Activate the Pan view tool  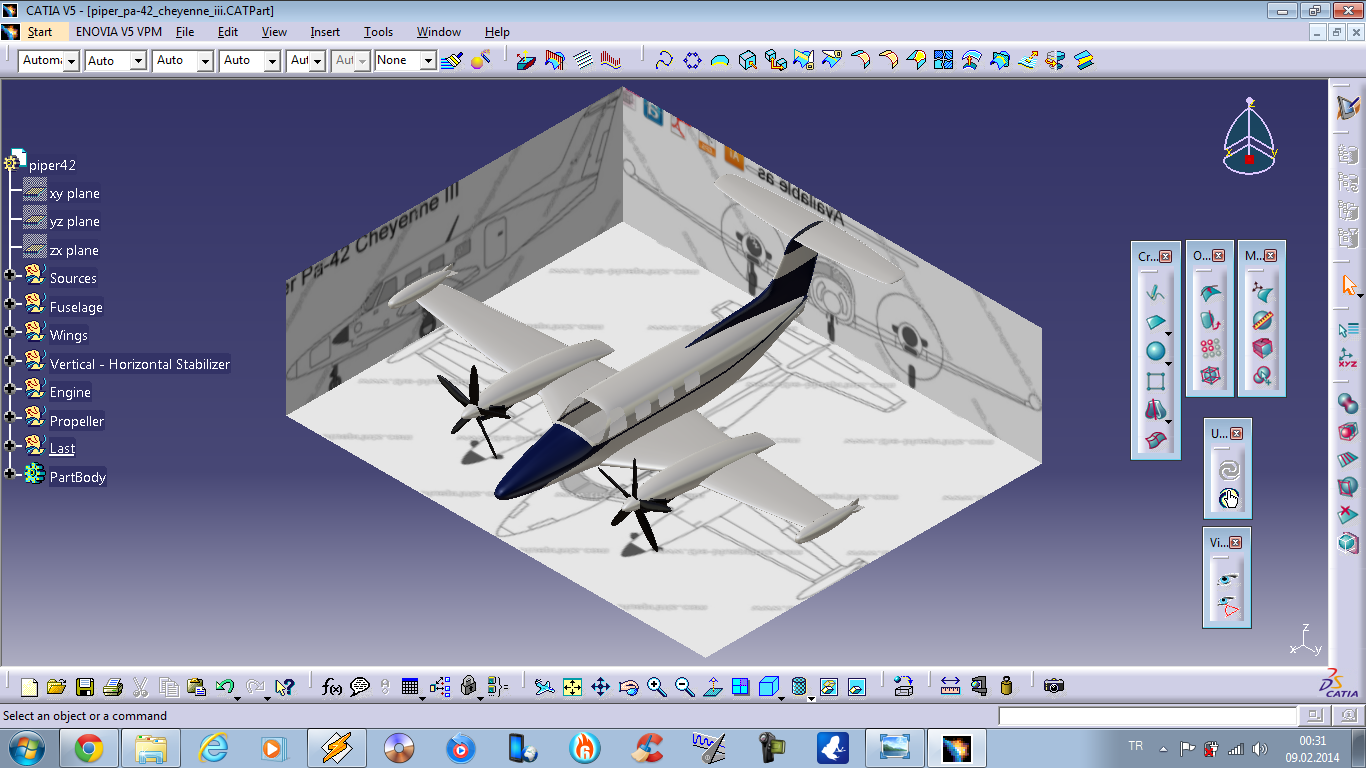(600, 687)
